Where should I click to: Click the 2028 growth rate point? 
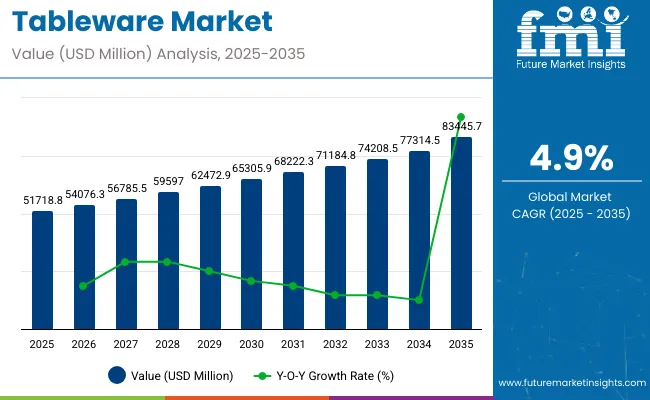167,262
